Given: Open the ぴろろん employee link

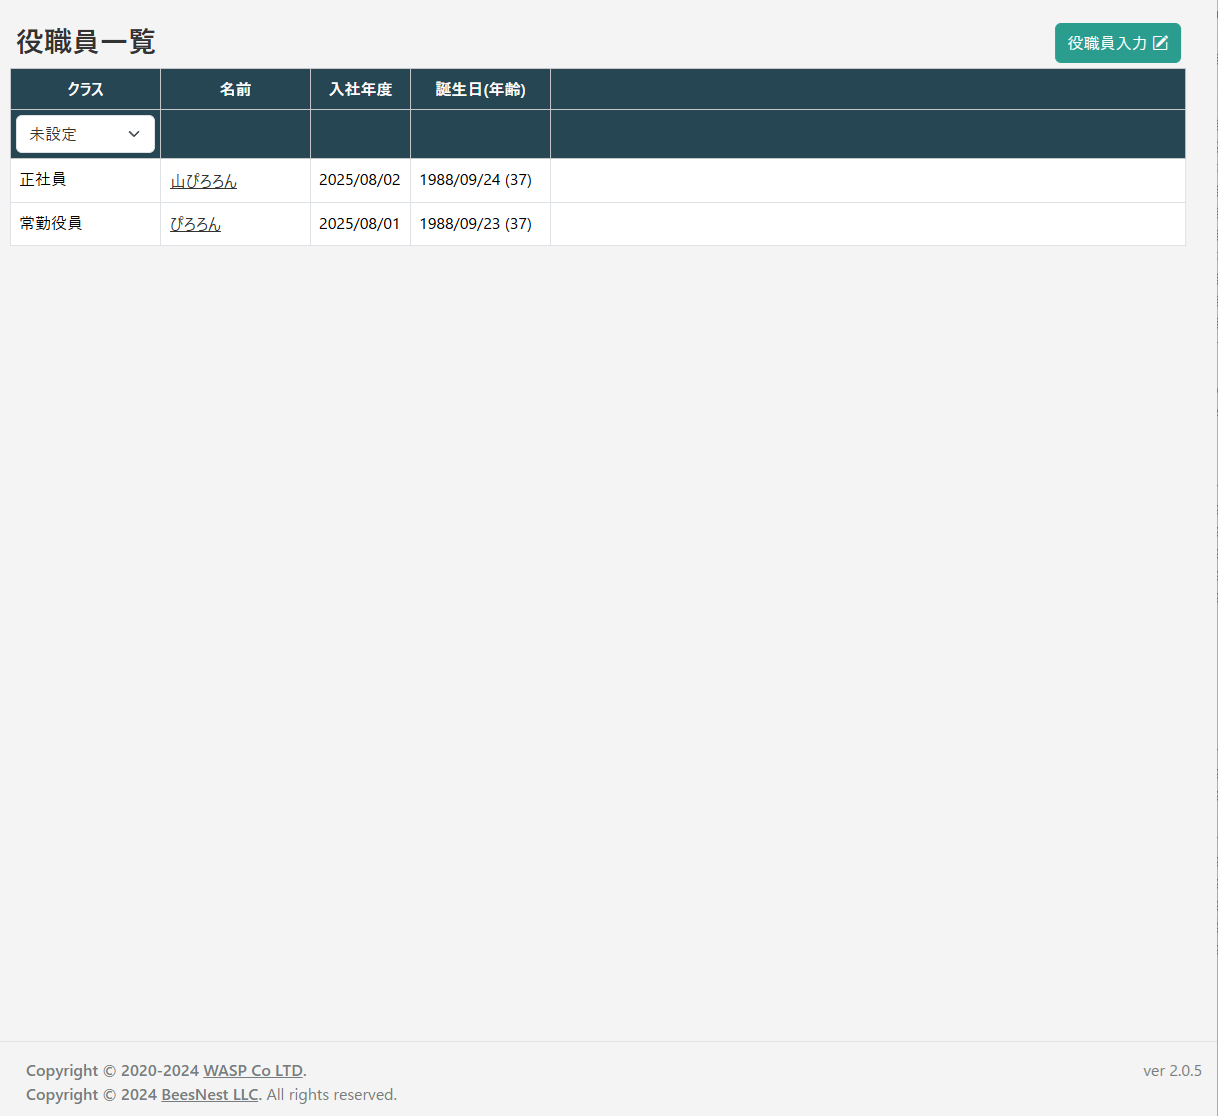Looking at the screenshot, I should point(195,224).
